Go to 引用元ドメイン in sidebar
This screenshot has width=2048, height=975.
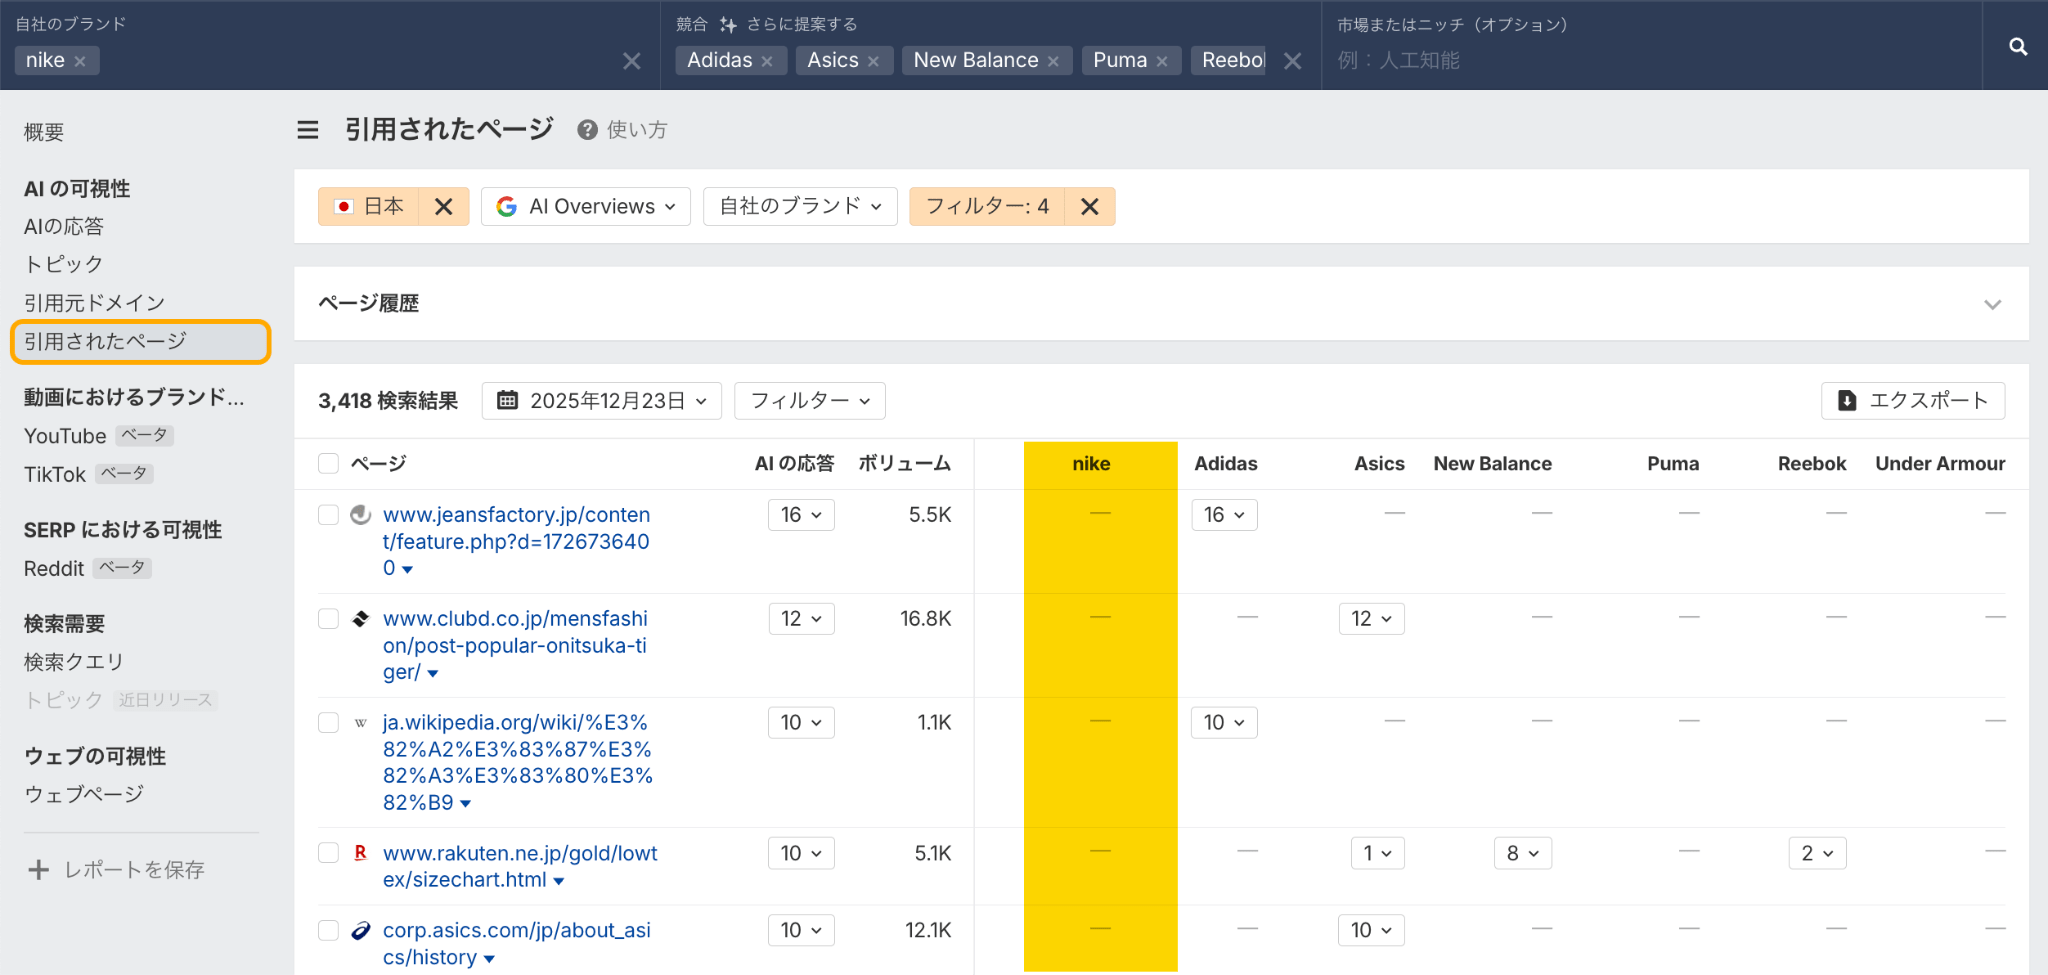(x=94, y=303)
